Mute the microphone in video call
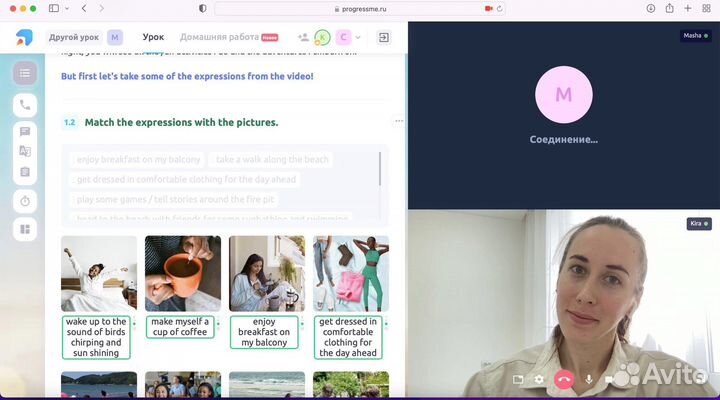 click(x=589, y=380)
